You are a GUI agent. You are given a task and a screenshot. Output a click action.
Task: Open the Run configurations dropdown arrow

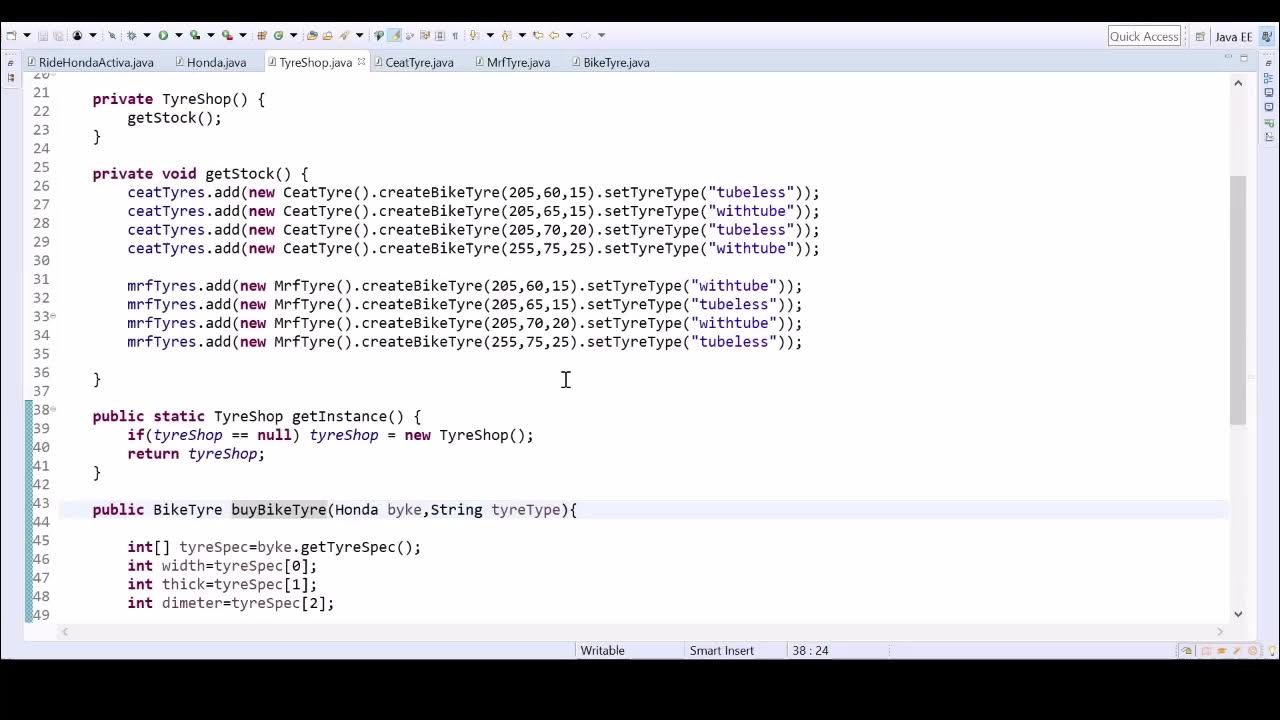coord(179,35)
